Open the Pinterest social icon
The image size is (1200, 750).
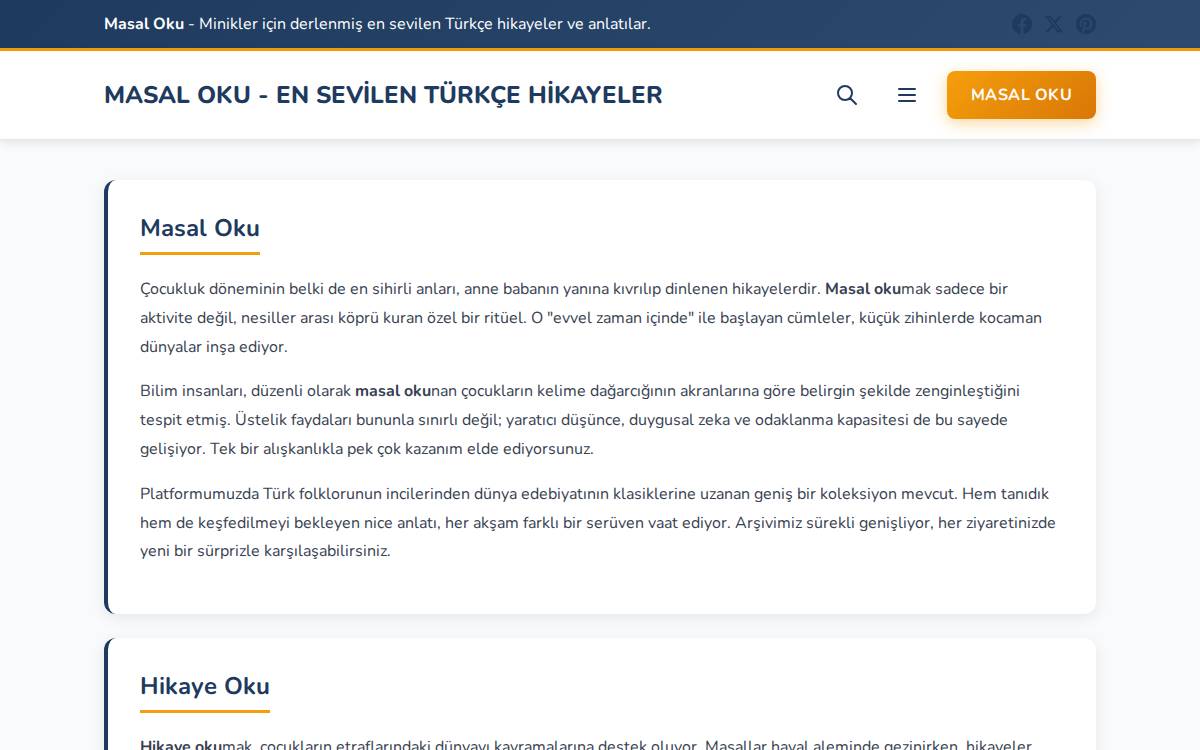[1086, 24]
